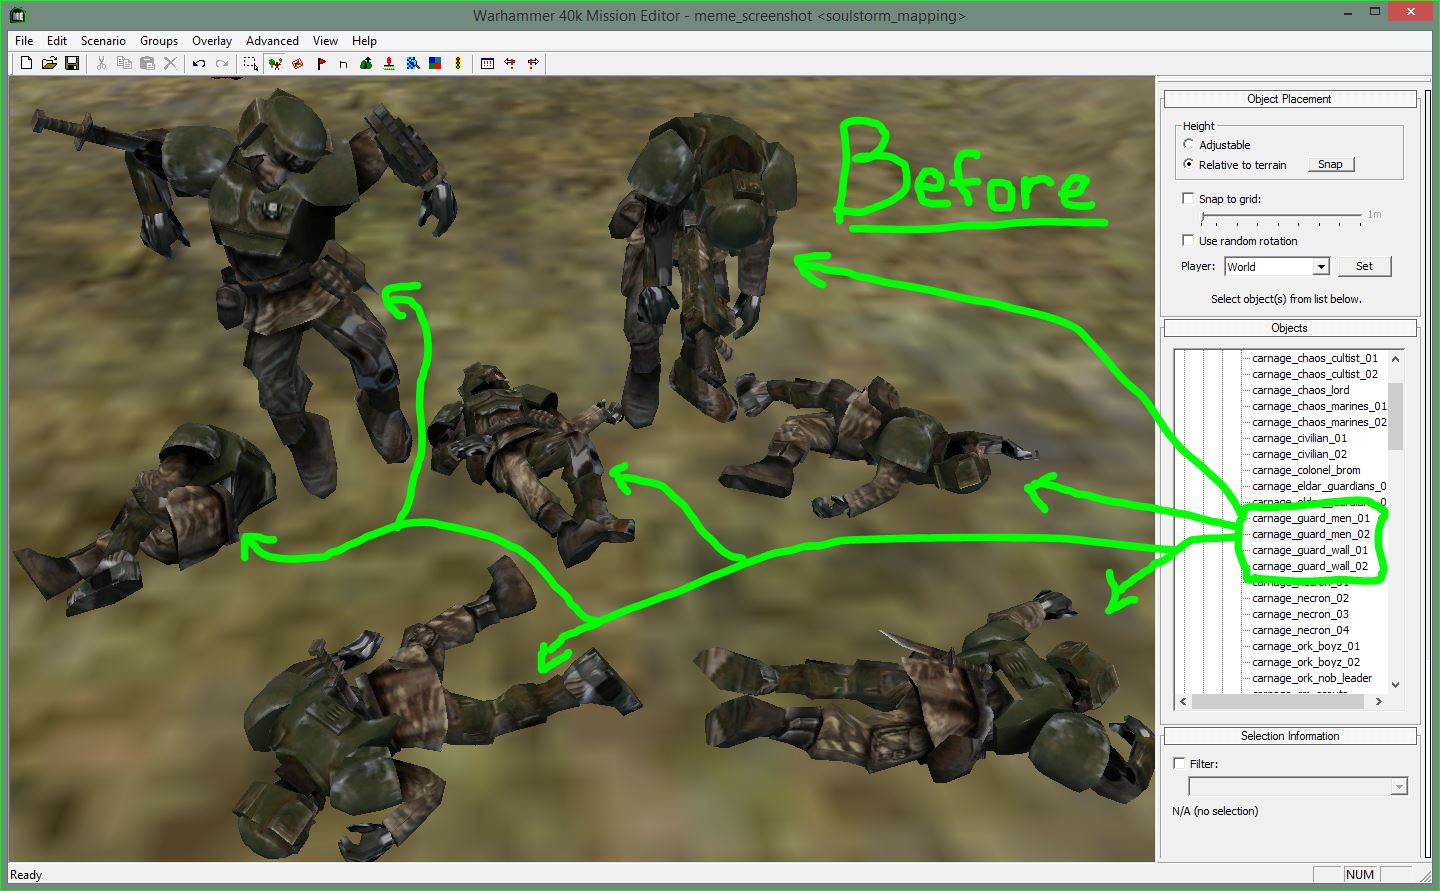Screen dimensions: 1440x891
Task: Save the current mission
Action: pyautogui.click(x=72, y=63)
